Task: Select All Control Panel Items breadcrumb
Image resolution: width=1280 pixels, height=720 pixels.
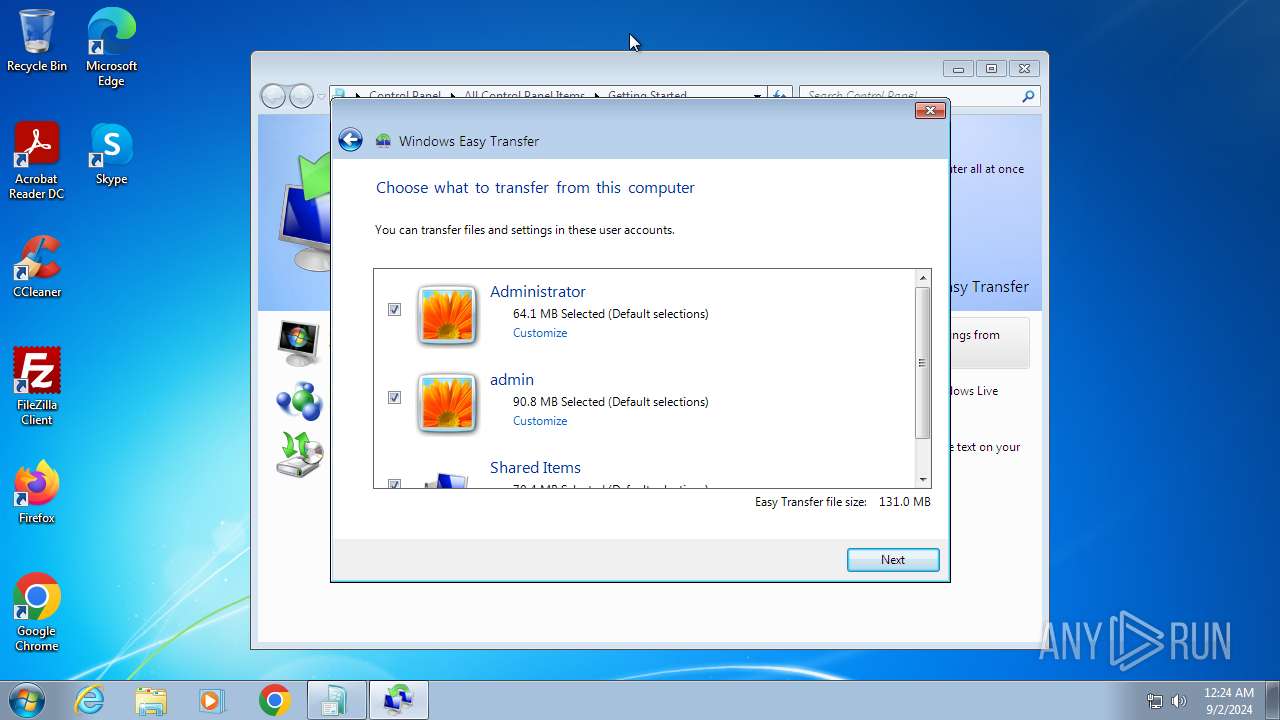Action: click(524, 96)
